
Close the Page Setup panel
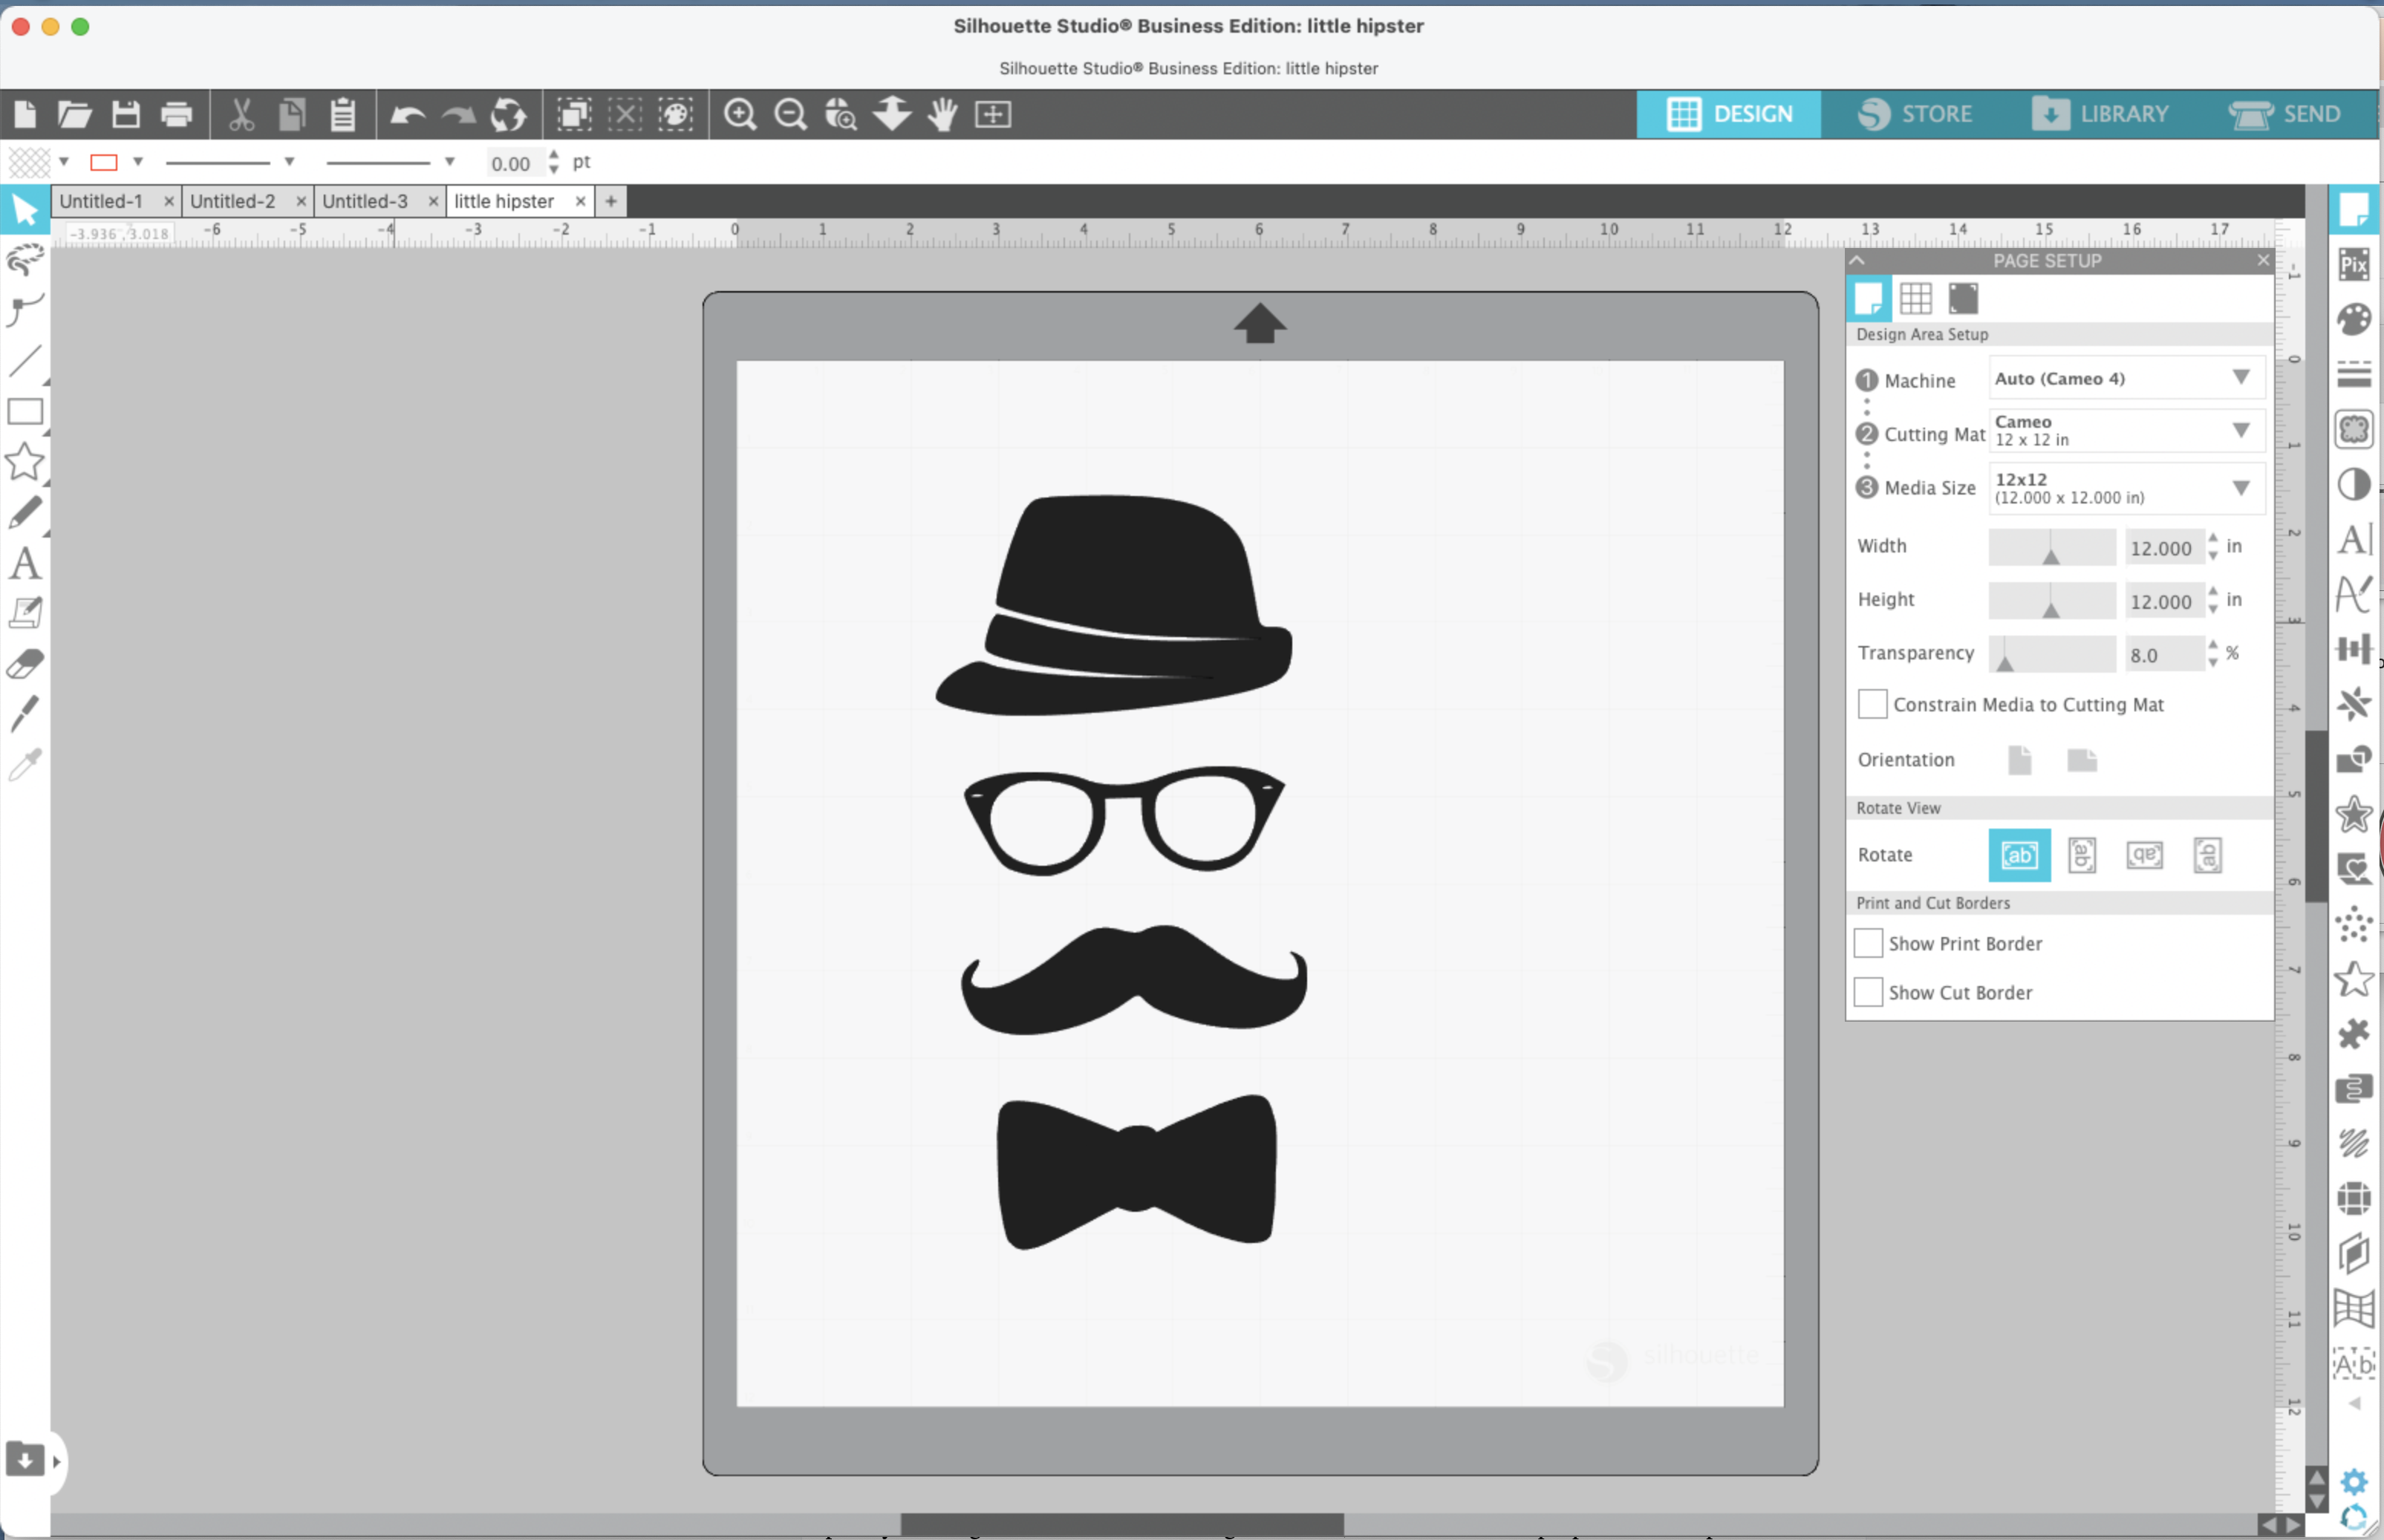tap(2262, 260)
